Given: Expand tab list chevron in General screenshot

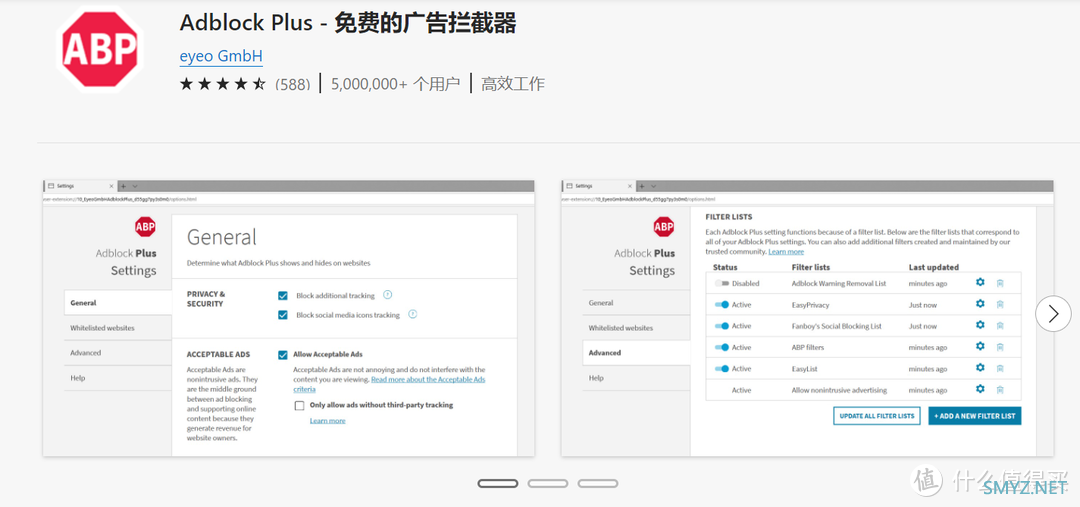Looking at the screenshot, I should pyautogui.click(x=134, y=186).
